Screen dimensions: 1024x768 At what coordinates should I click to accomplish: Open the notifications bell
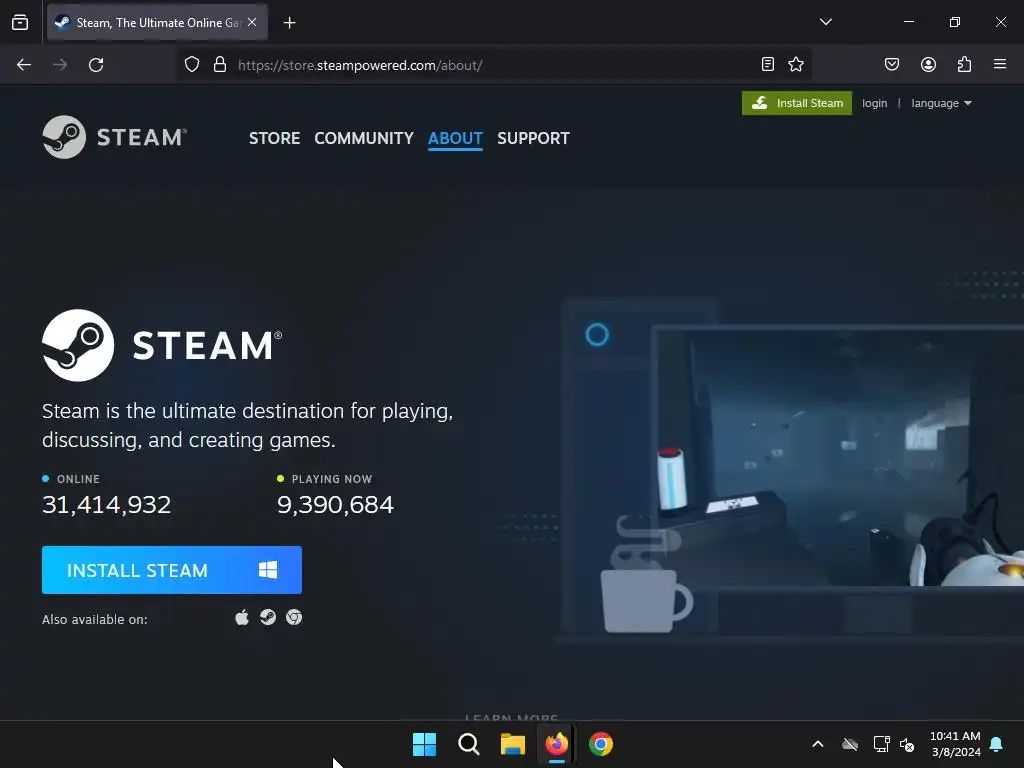(x=997, y=744)
